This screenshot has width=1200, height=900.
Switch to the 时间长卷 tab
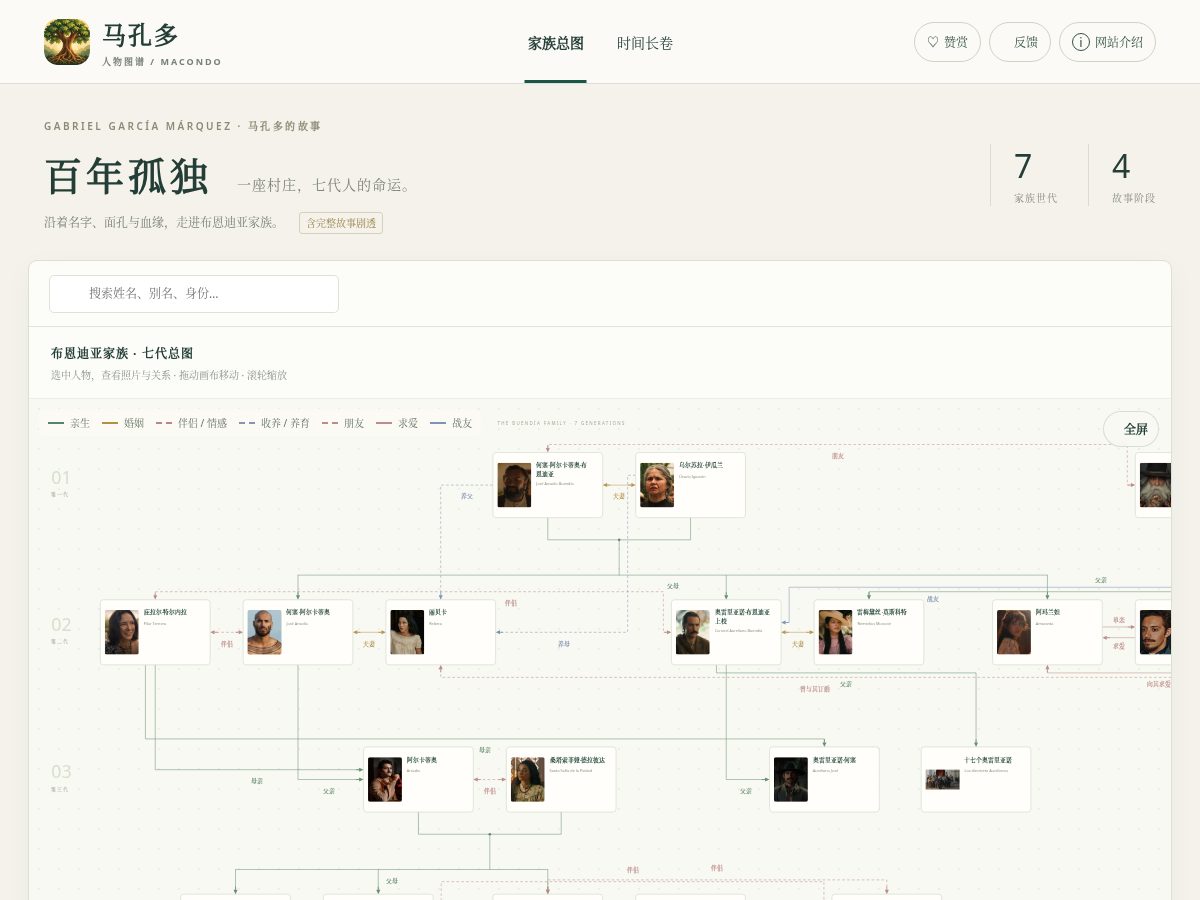tap(645, 43)
